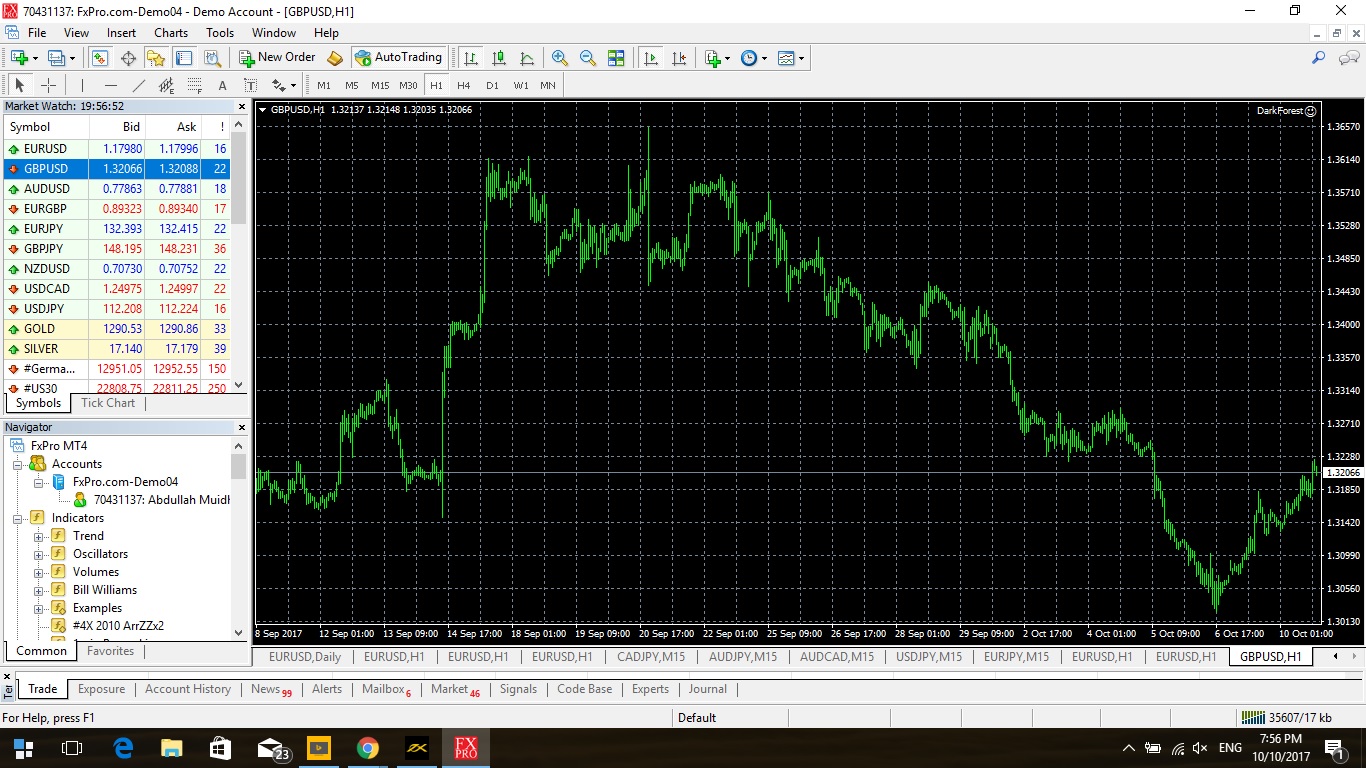Open the Windows Start menu
Viewport: 1366px width, 768px height.
click(x=23, y=748)
